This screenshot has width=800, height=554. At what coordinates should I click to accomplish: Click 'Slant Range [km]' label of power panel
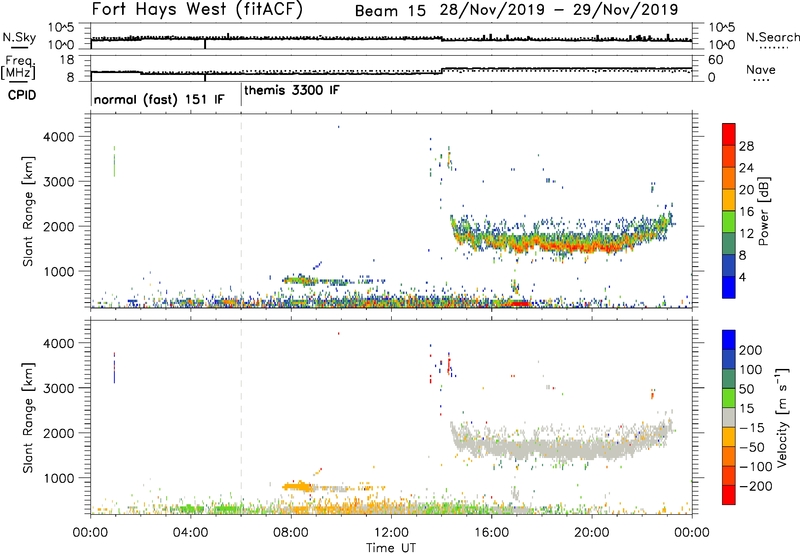(x=28, y=211)
